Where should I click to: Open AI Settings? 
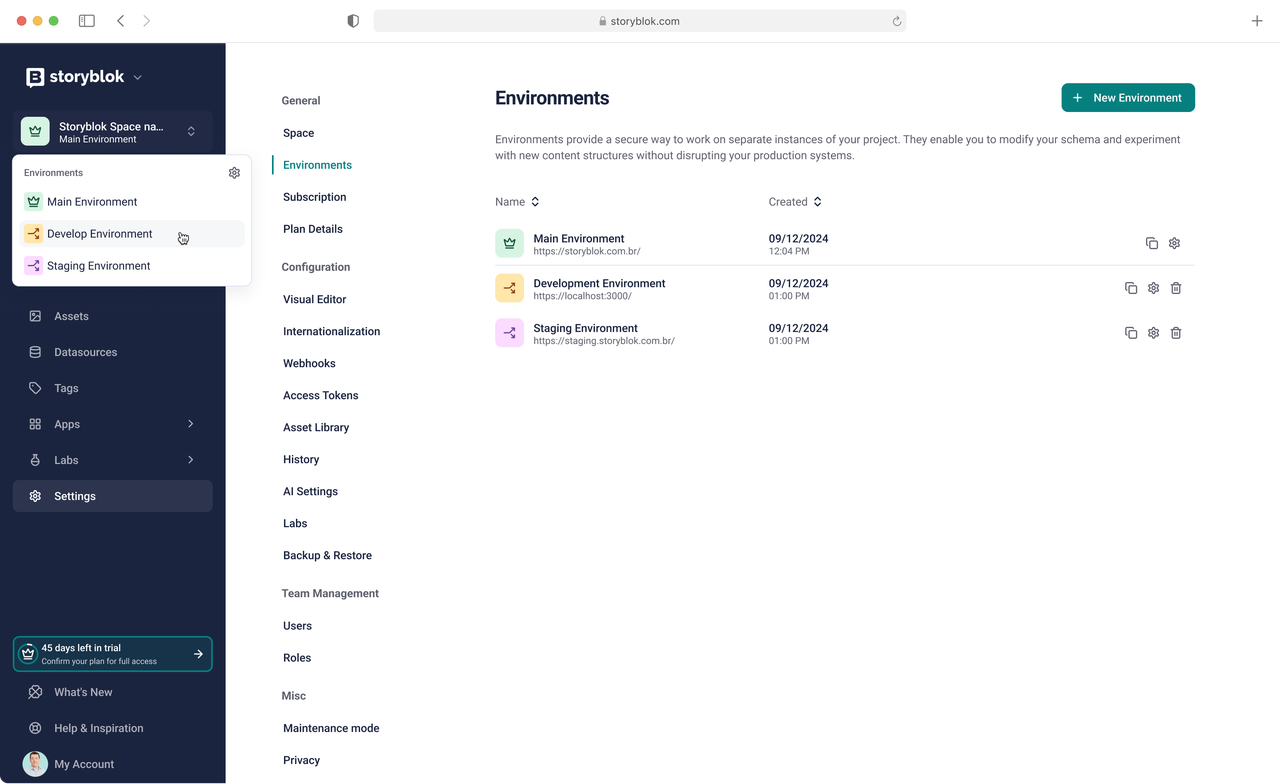310,491
